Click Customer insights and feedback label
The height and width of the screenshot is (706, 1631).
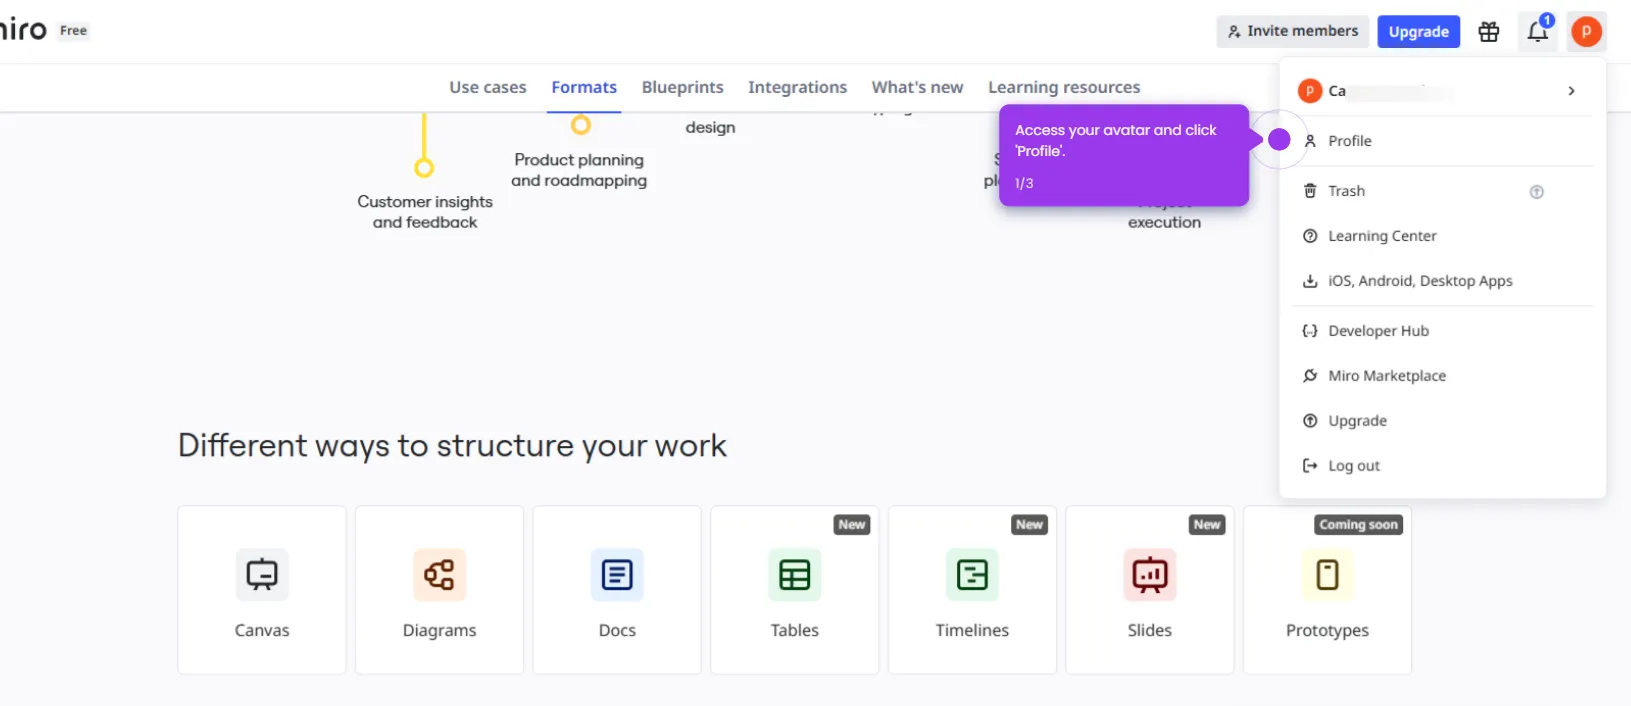[x=425, y=212]
